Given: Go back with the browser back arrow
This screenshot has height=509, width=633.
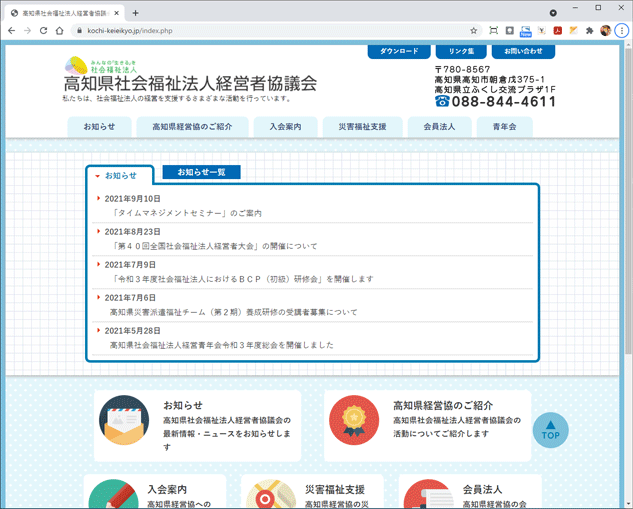Looking at the screenshot, I should pyautogui.click(x=11, y=31).
